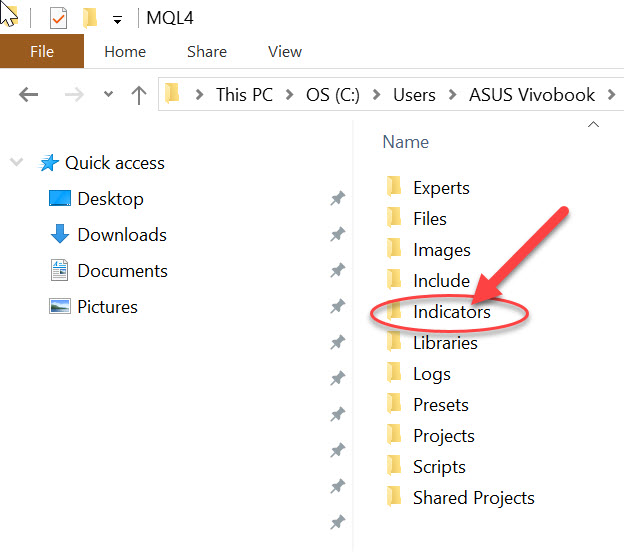The image size is (624, 553).
Task: Click the pin icon beside Desktop
Action: coord(338,198)
